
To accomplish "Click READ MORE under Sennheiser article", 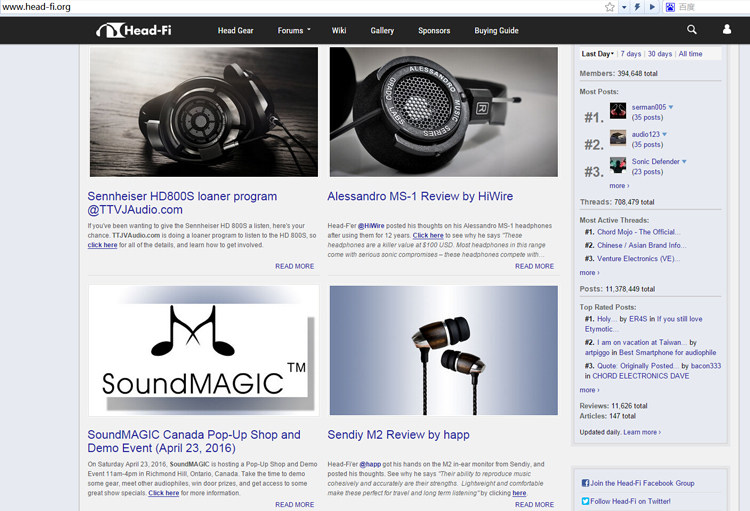I will tap(295, 266).
